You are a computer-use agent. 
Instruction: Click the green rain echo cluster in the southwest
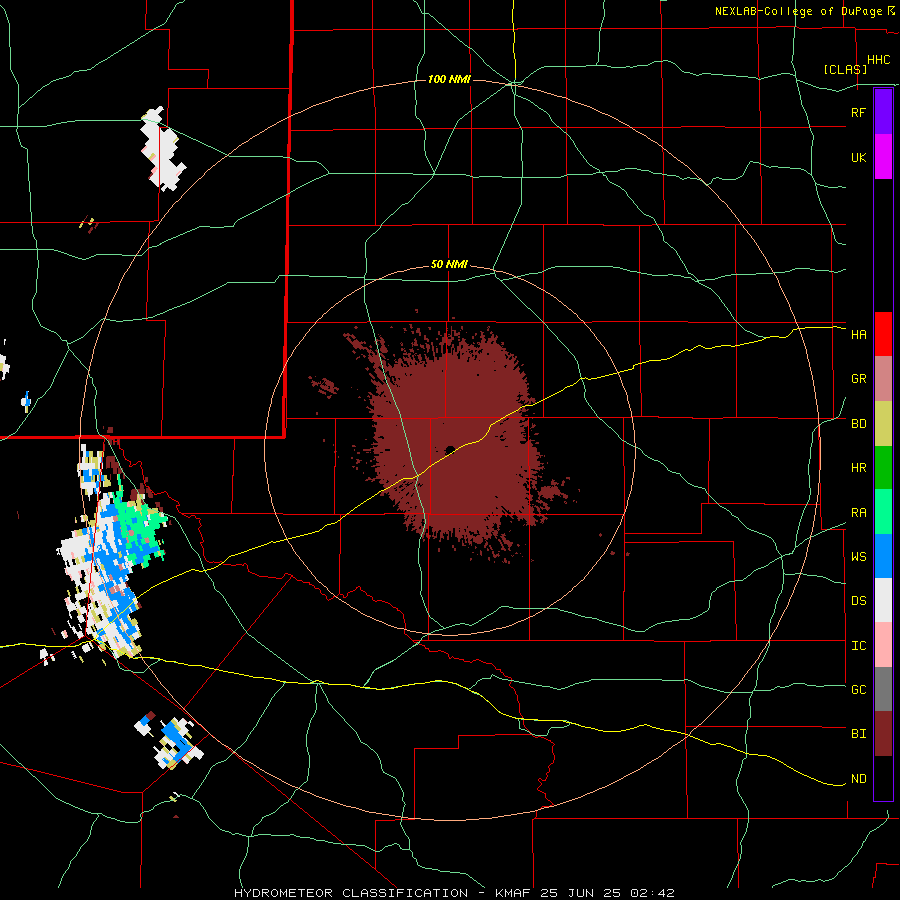(x=141, y=528)
